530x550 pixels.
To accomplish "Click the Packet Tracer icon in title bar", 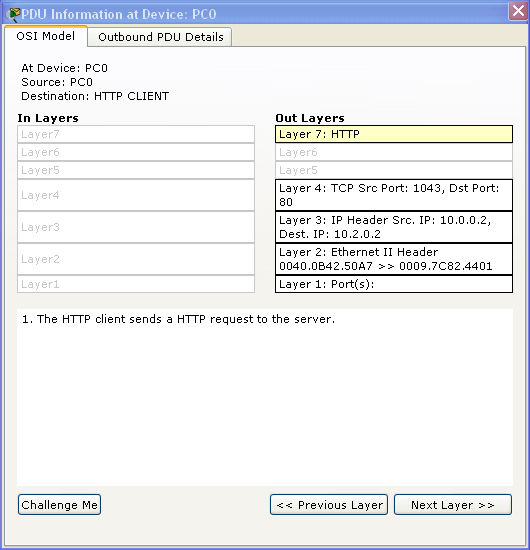I will tap(13, 14).
